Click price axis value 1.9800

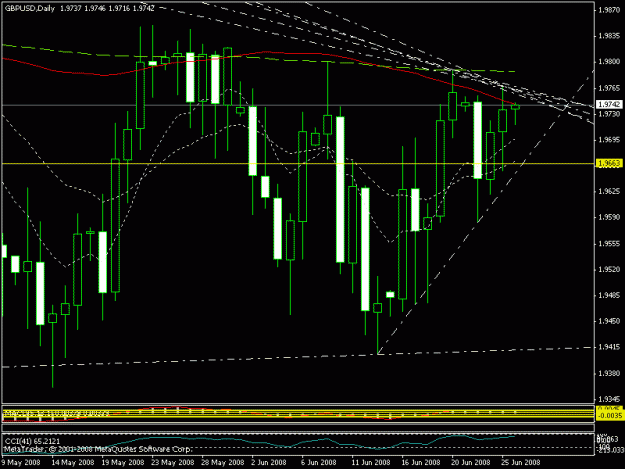609,62
